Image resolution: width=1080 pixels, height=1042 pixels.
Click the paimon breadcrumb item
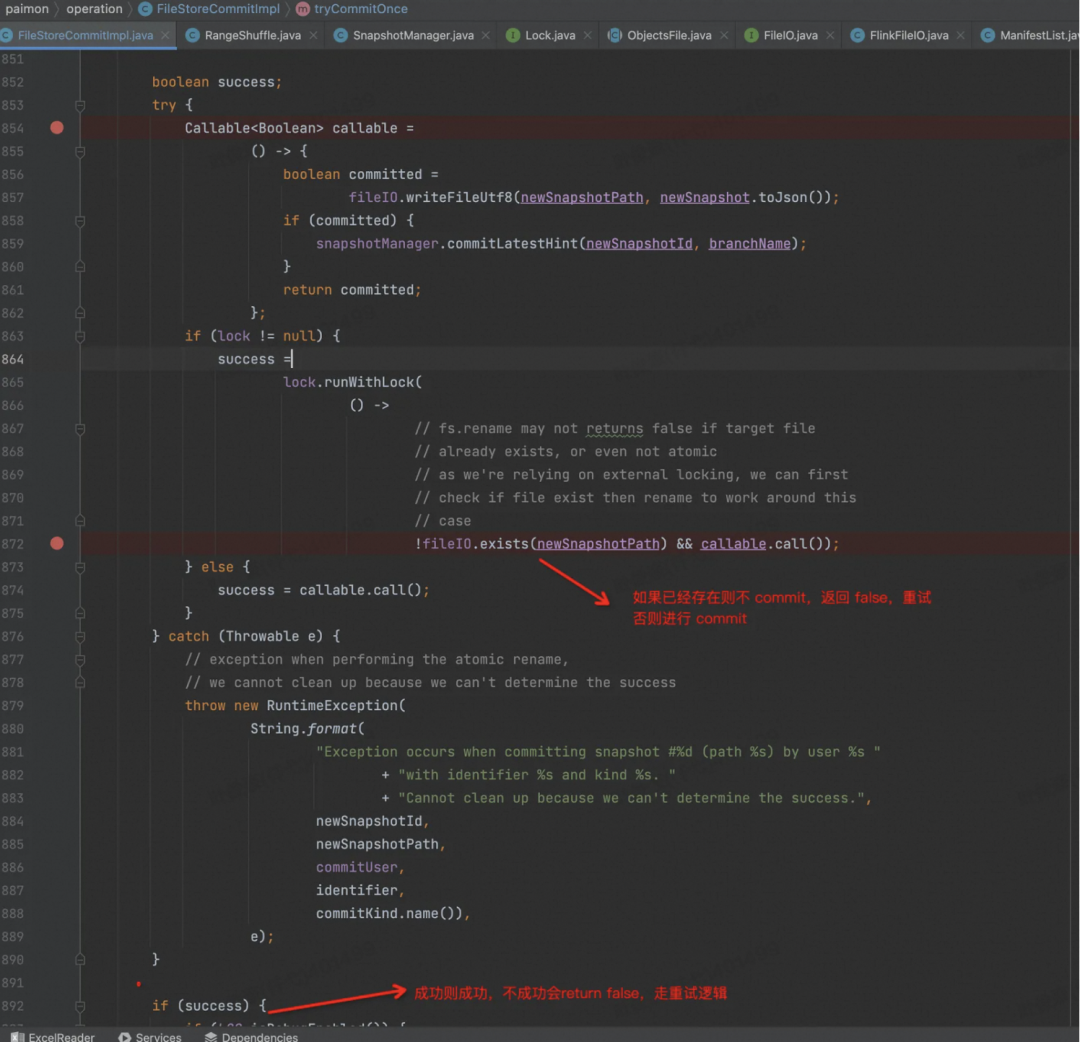[27, 9]
